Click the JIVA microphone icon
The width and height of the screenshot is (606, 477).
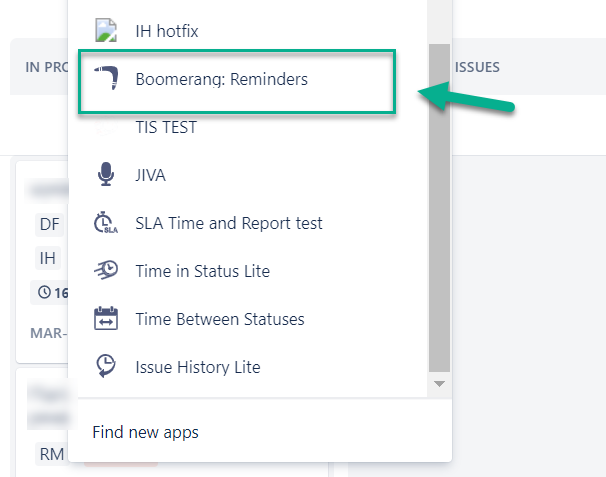(x=106, y=175)
